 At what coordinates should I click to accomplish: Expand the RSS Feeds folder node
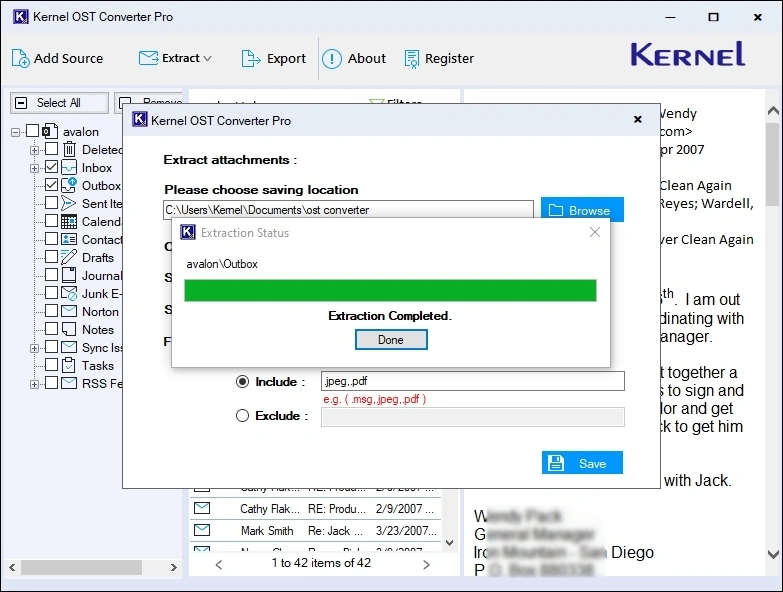tap(35, 384)
